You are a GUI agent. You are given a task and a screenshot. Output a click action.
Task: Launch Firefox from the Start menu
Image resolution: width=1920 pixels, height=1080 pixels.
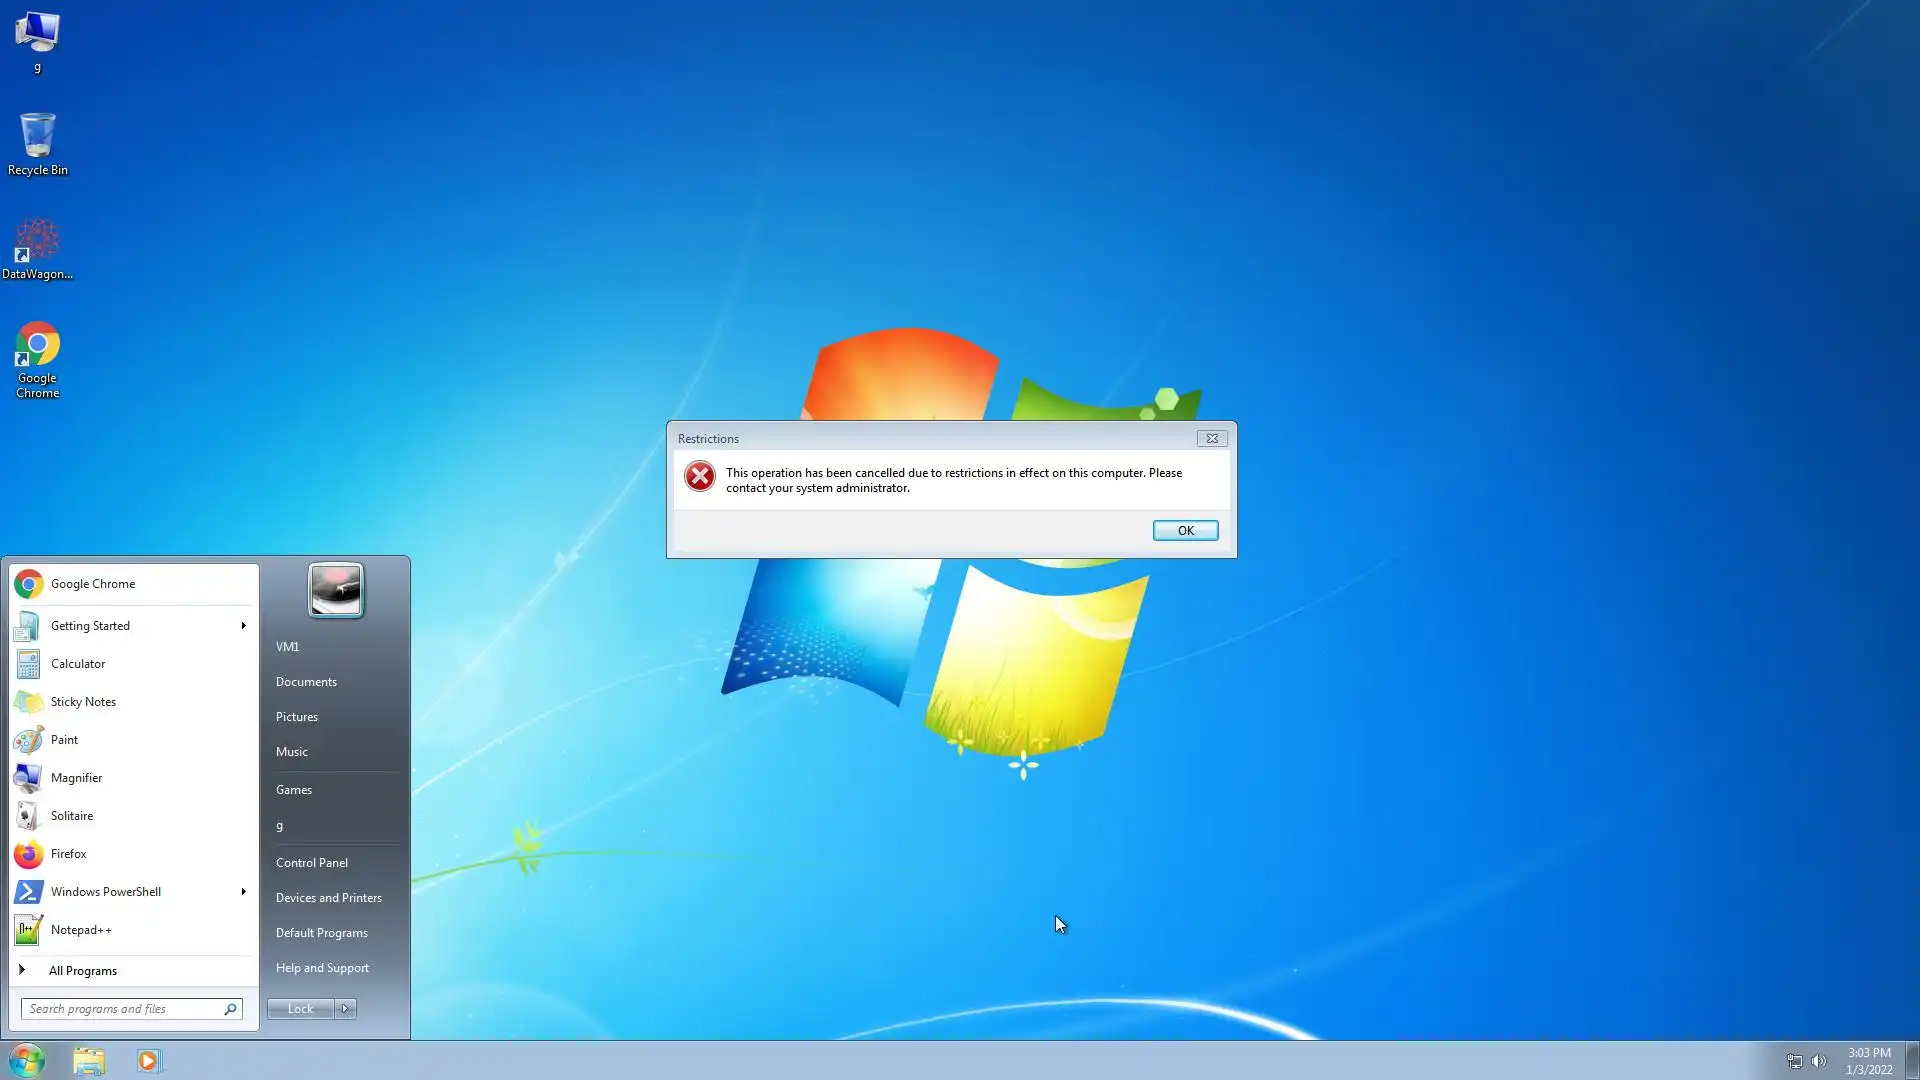pyautogui.click(x=68, y=853)
